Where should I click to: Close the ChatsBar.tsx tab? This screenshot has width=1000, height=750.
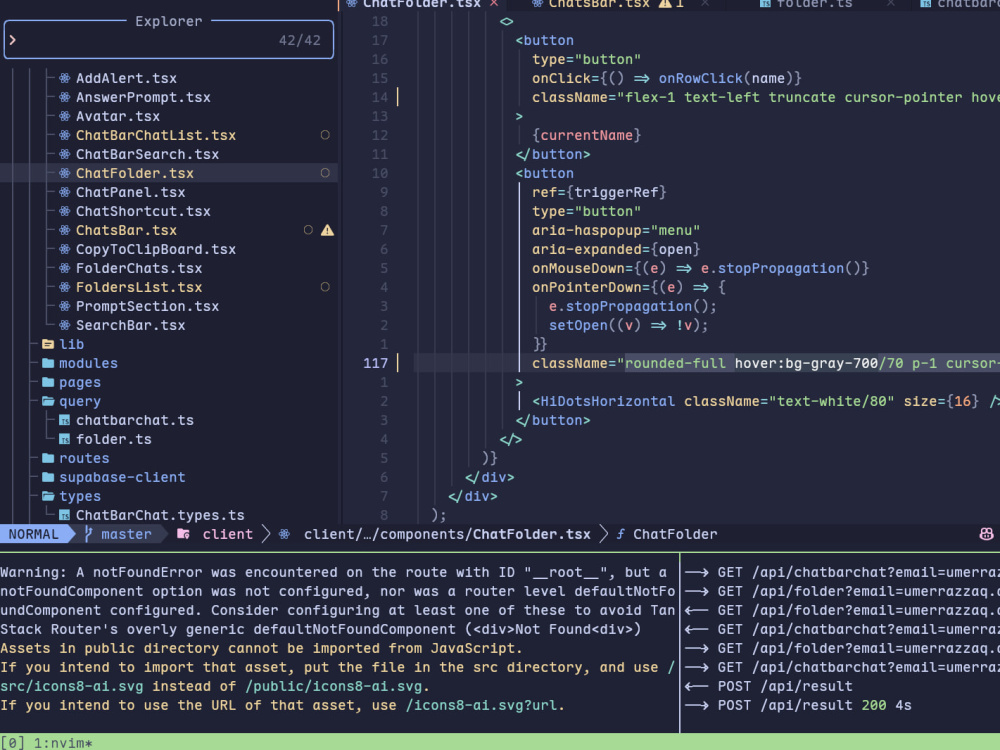coord(705,4)
